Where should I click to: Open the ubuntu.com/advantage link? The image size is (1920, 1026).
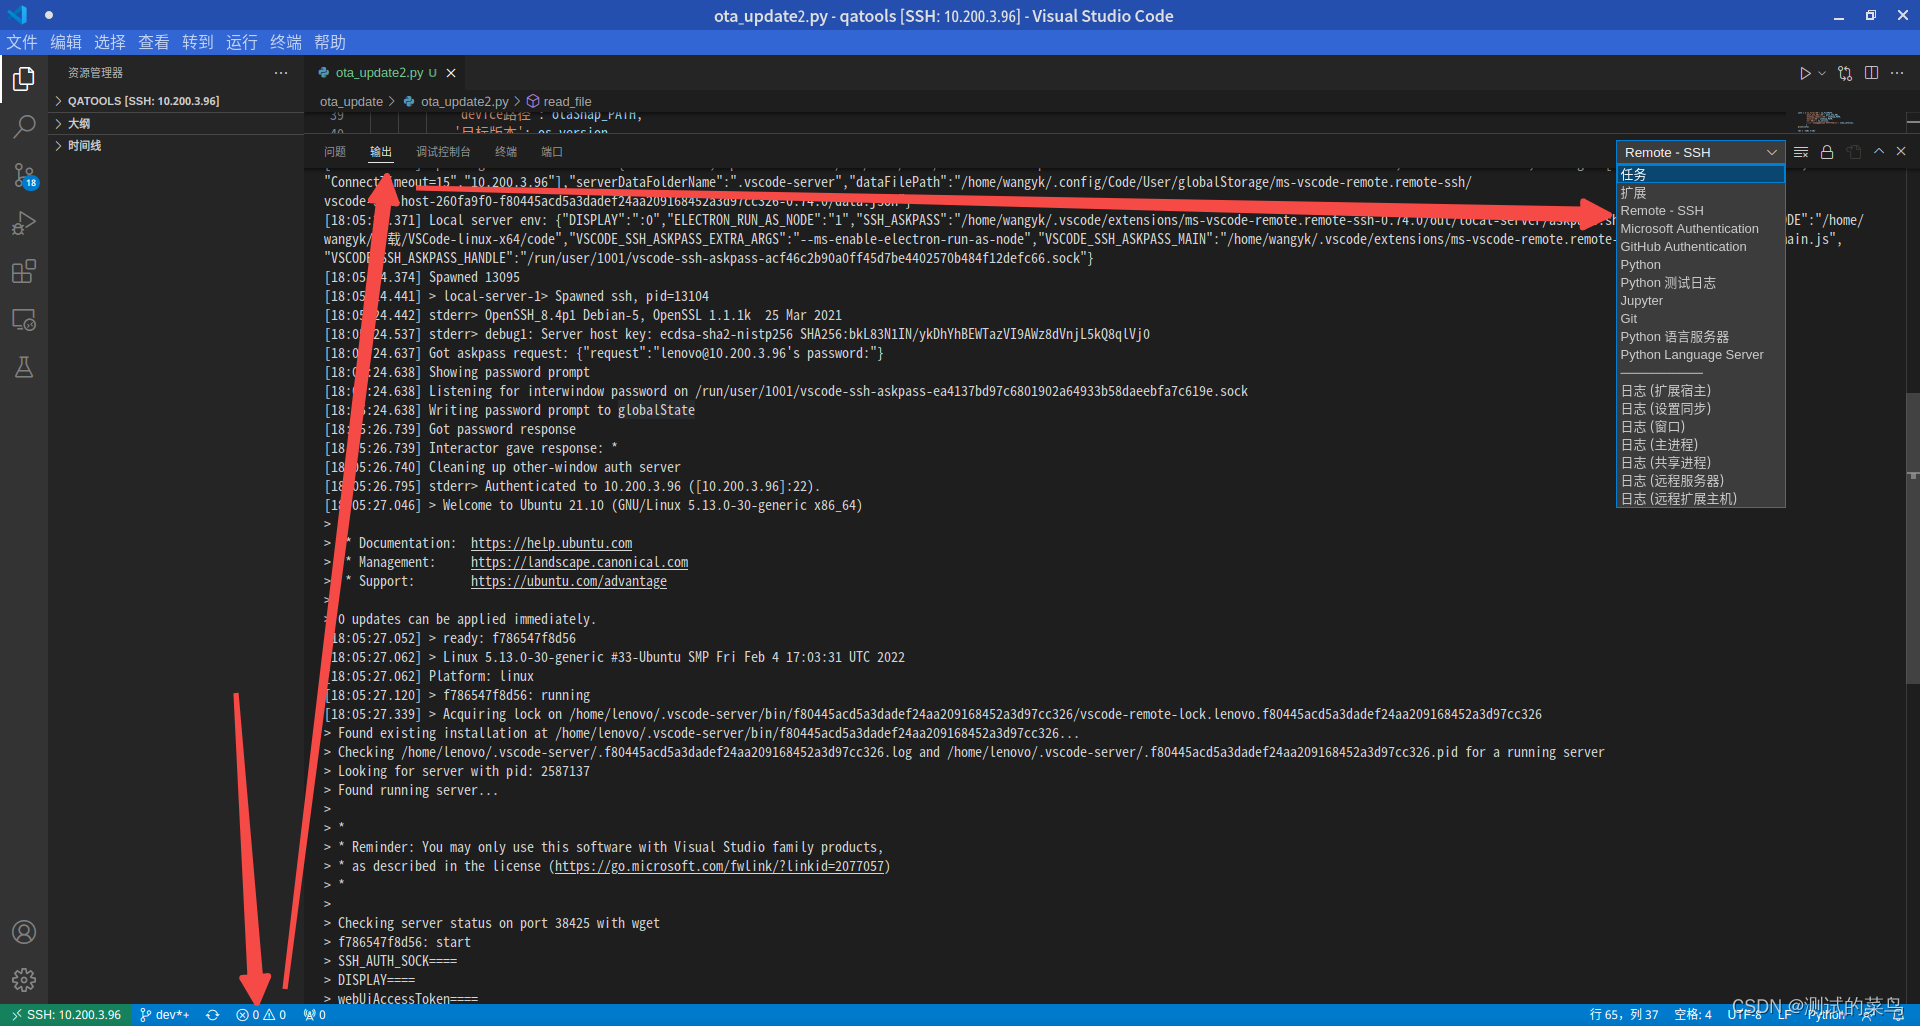[568, 581]
